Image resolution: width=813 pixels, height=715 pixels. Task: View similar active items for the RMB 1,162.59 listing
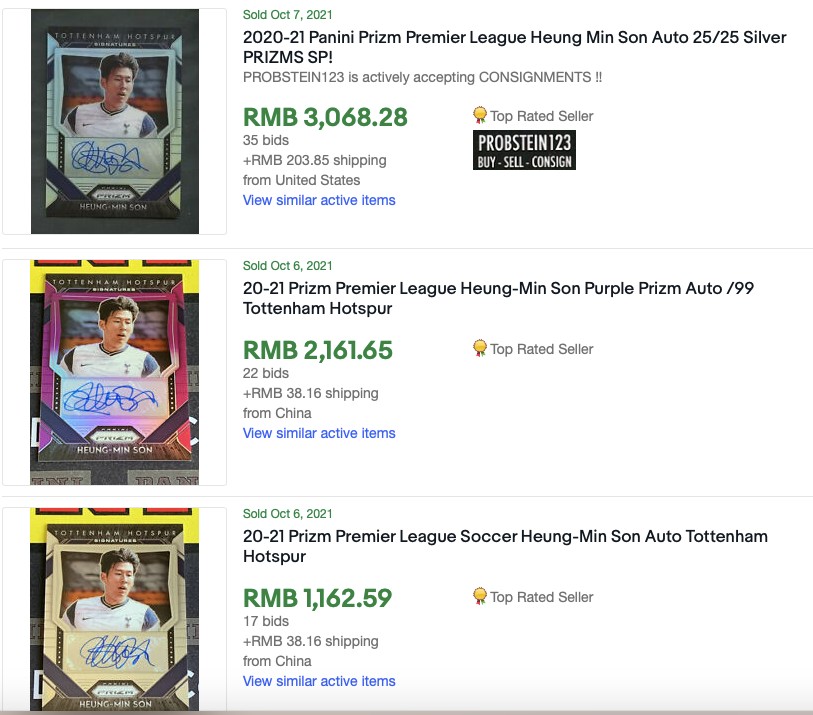tap(319, 681)
